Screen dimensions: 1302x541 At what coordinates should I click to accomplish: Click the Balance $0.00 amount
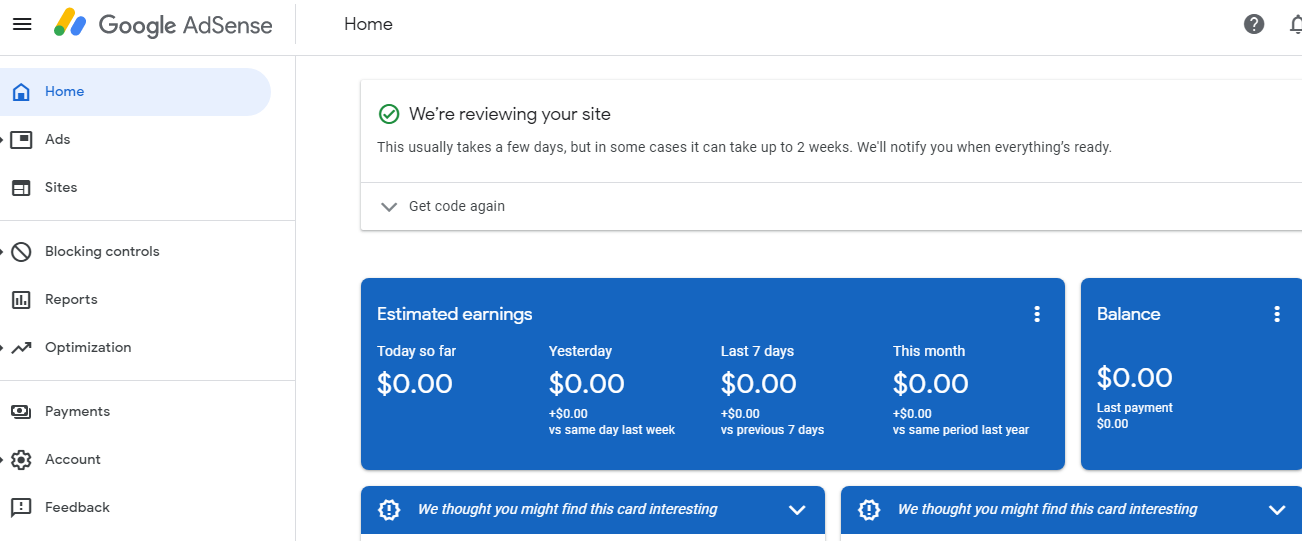[x=1134, y=377]
